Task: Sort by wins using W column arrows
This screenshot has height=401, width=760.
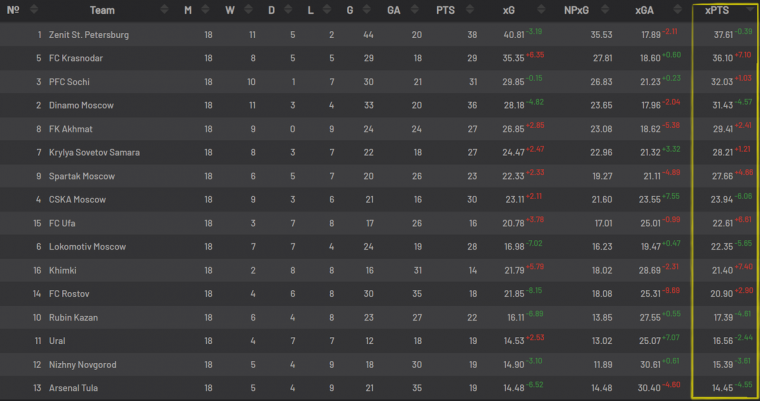Action: point(248,9)
